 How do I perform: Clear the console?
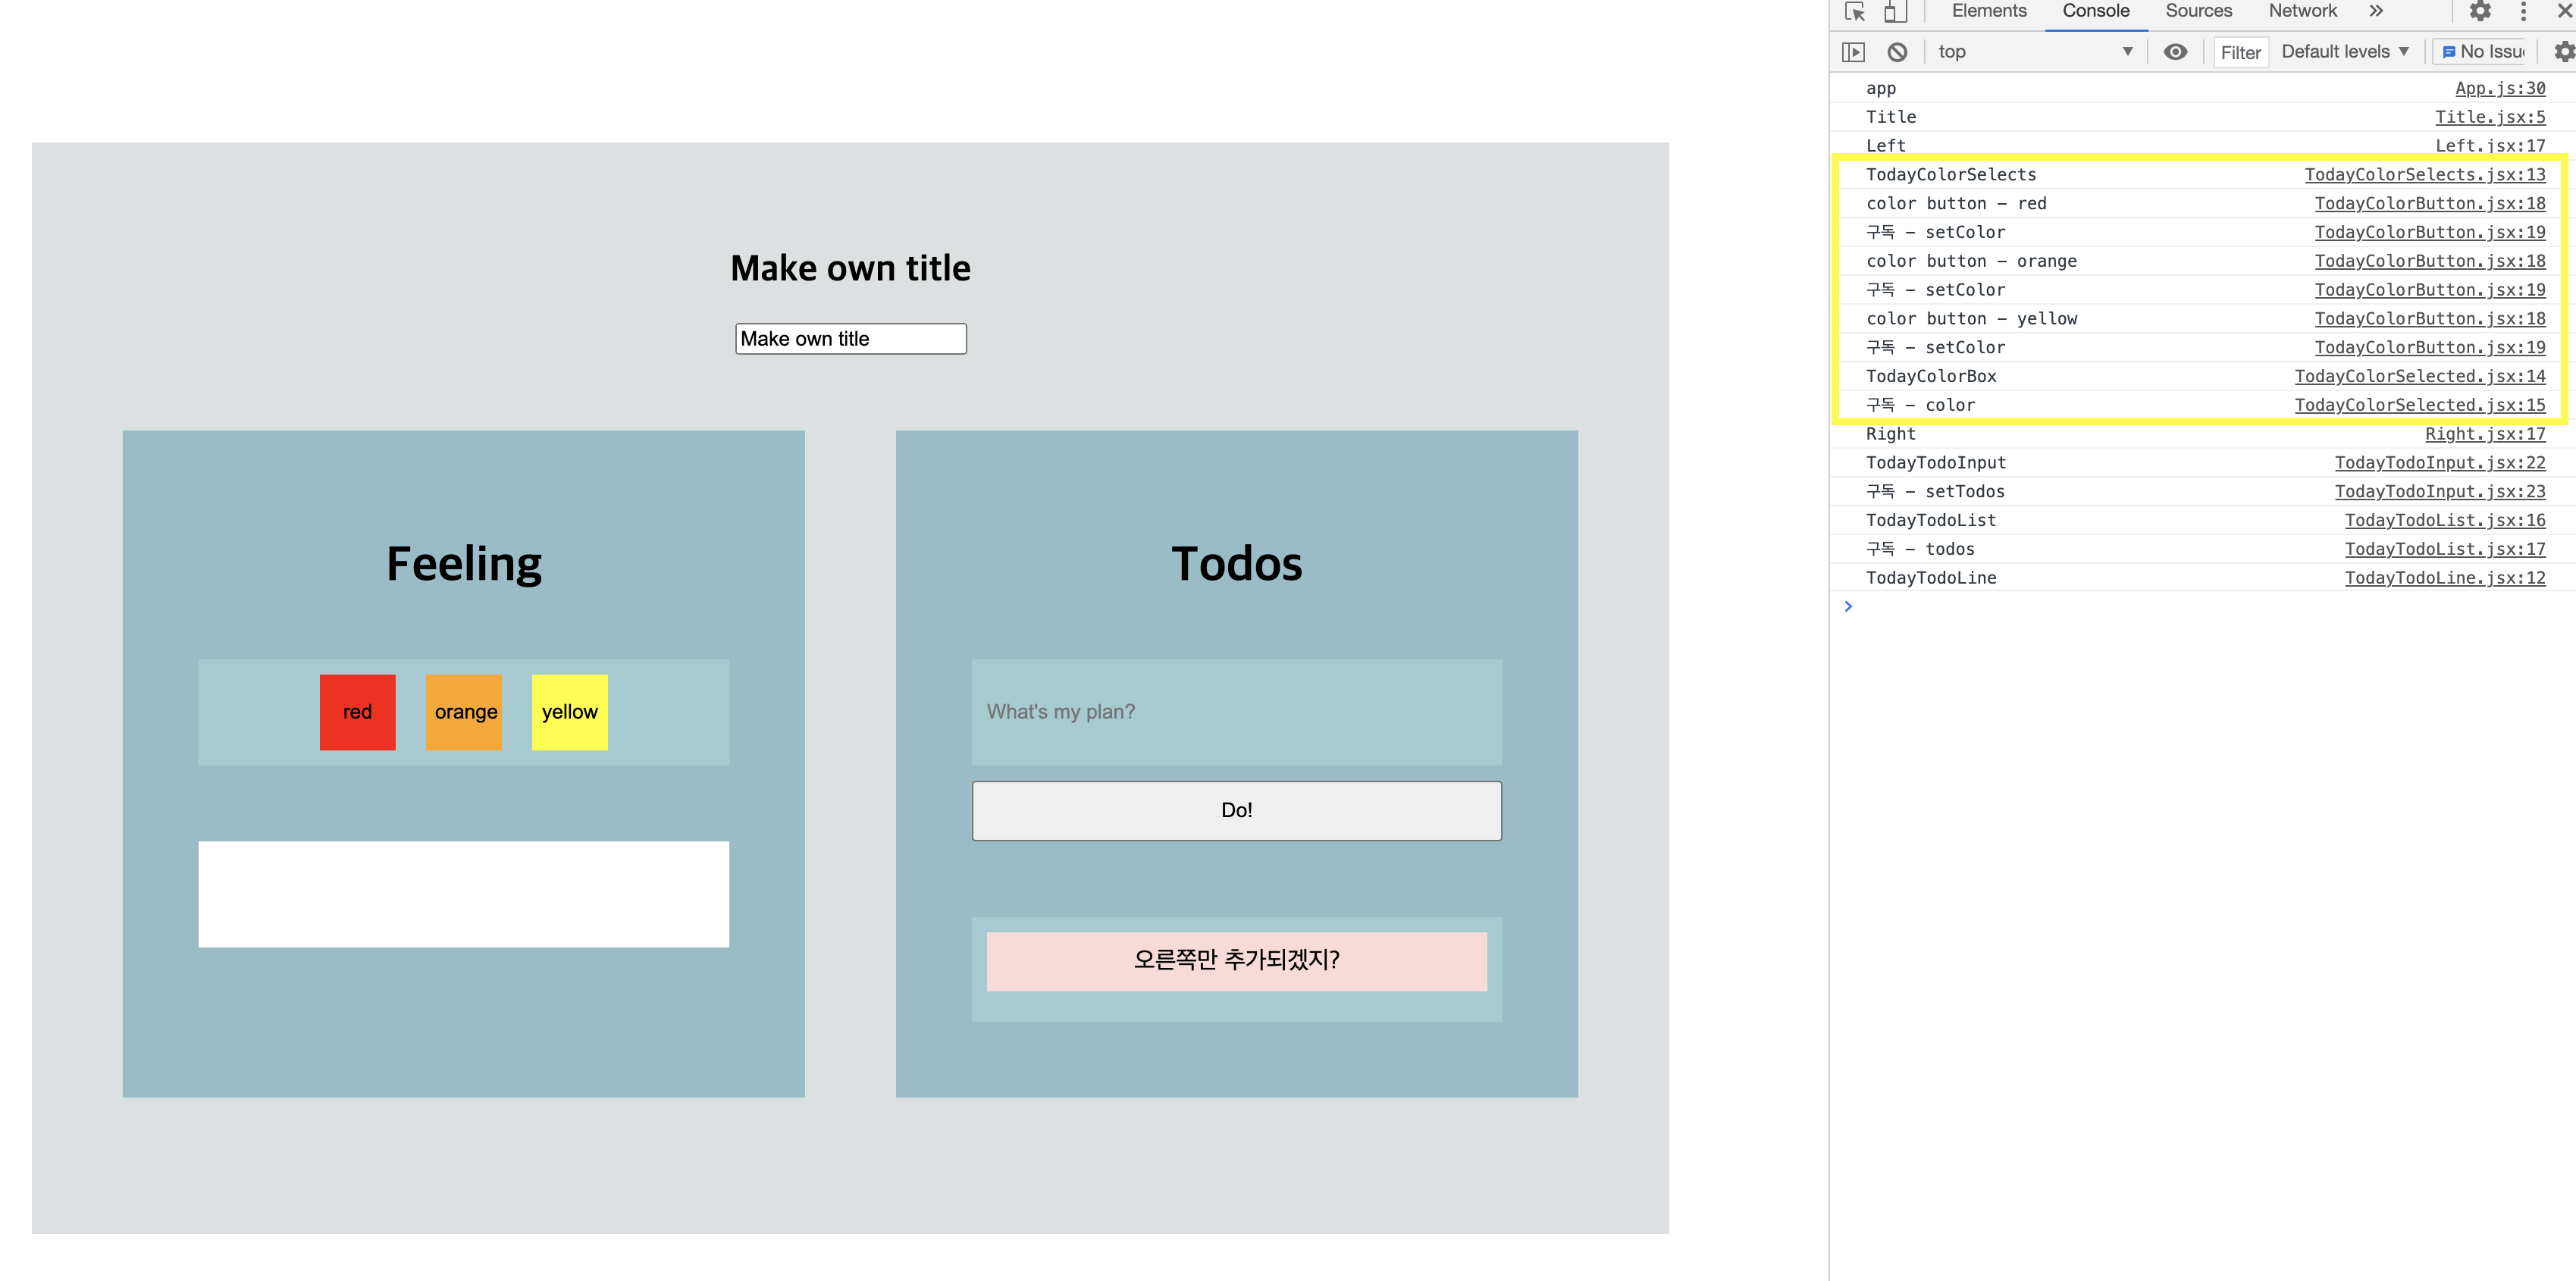tap(1897, 52)
